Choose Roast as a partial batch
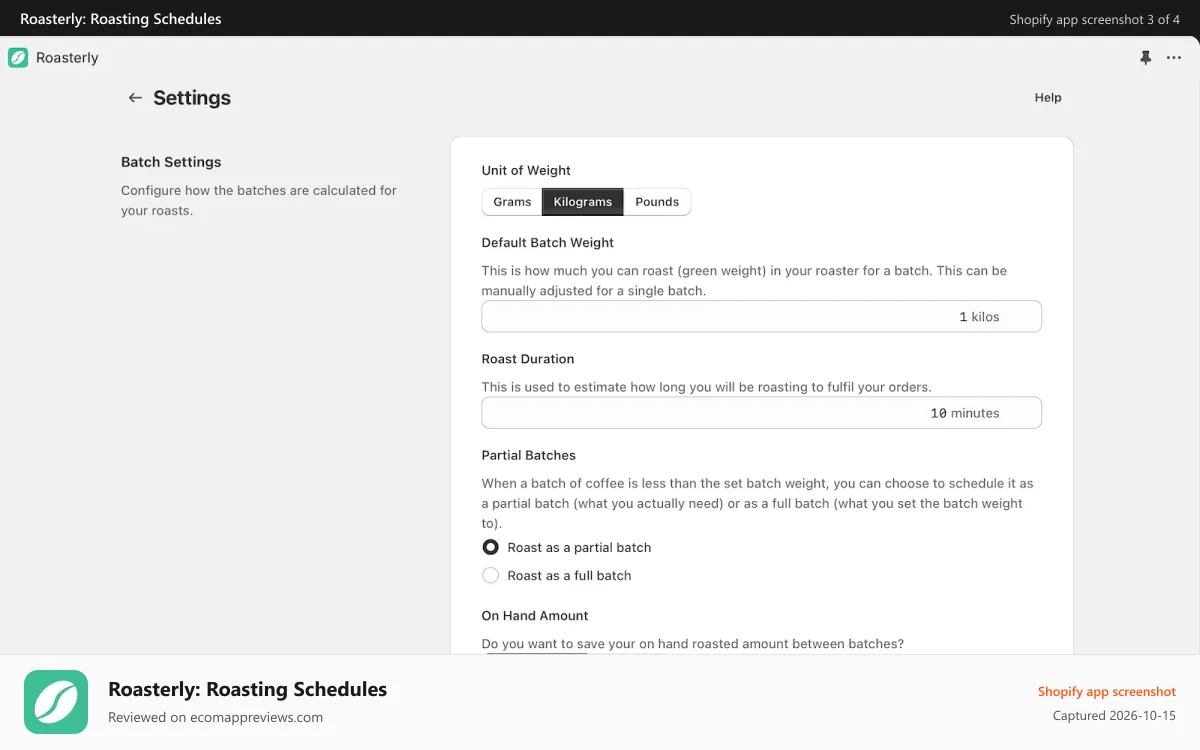This screenshot has width=1200, height=750. (490, 547)
